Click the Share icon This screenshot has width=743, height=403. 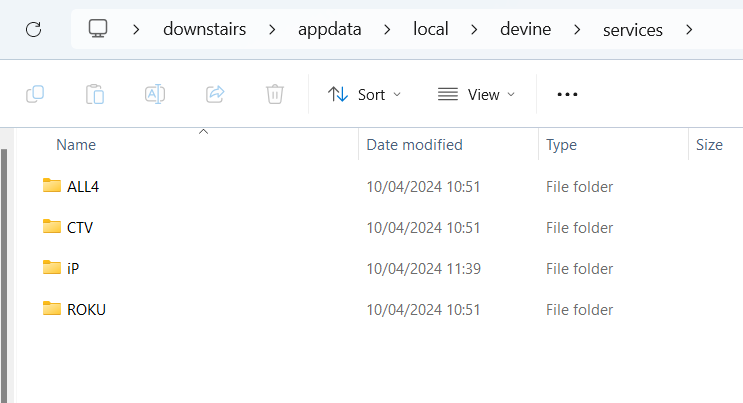tap(215, 94)
